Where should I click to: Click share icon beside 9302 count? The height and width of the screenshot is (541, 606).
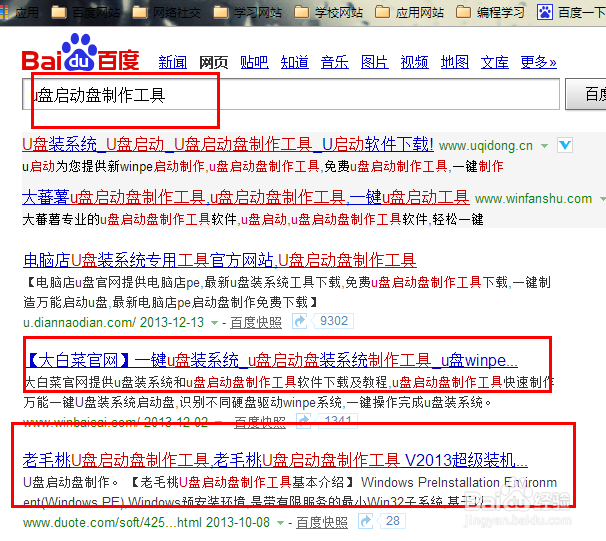[x=300, y=321]
